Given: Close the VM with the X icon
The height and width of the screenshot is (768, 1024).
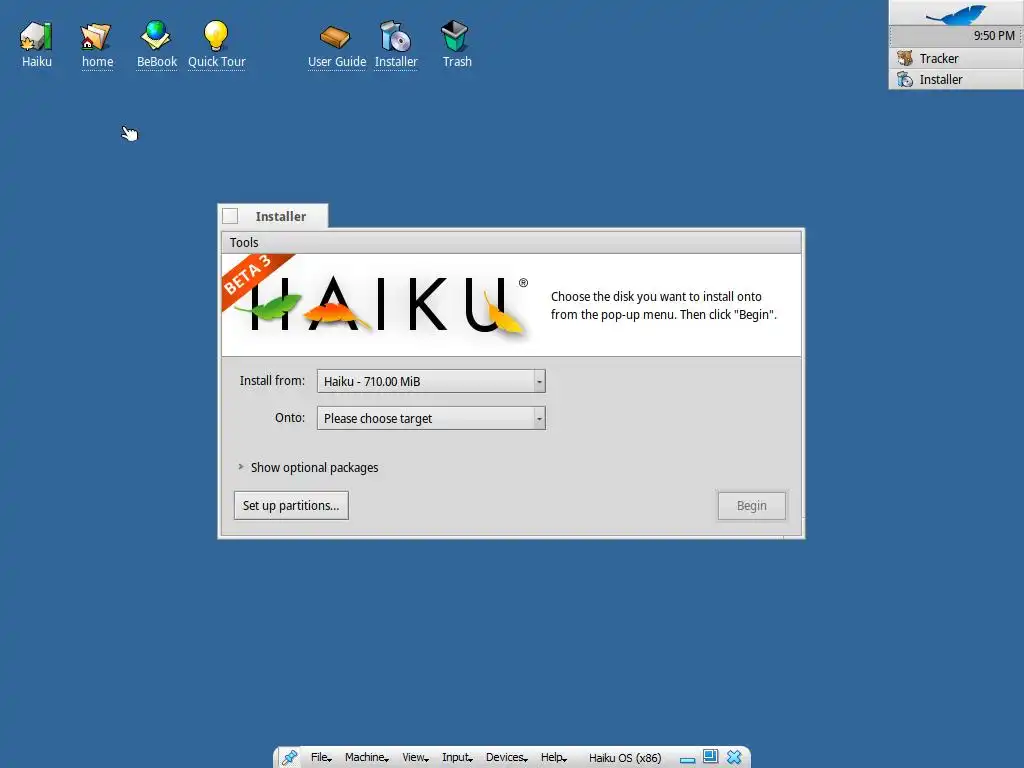Looking at the screenshot, I should 734,757.
